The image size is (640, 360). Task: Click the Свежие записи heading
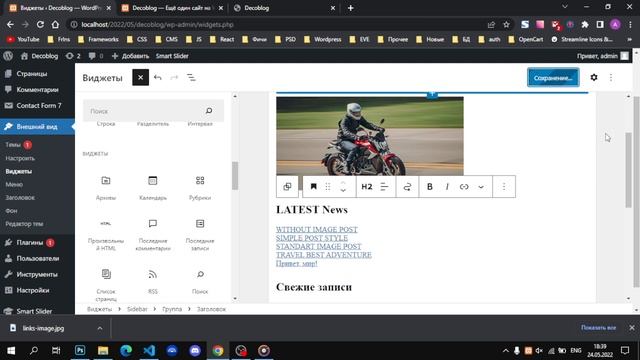314,287
